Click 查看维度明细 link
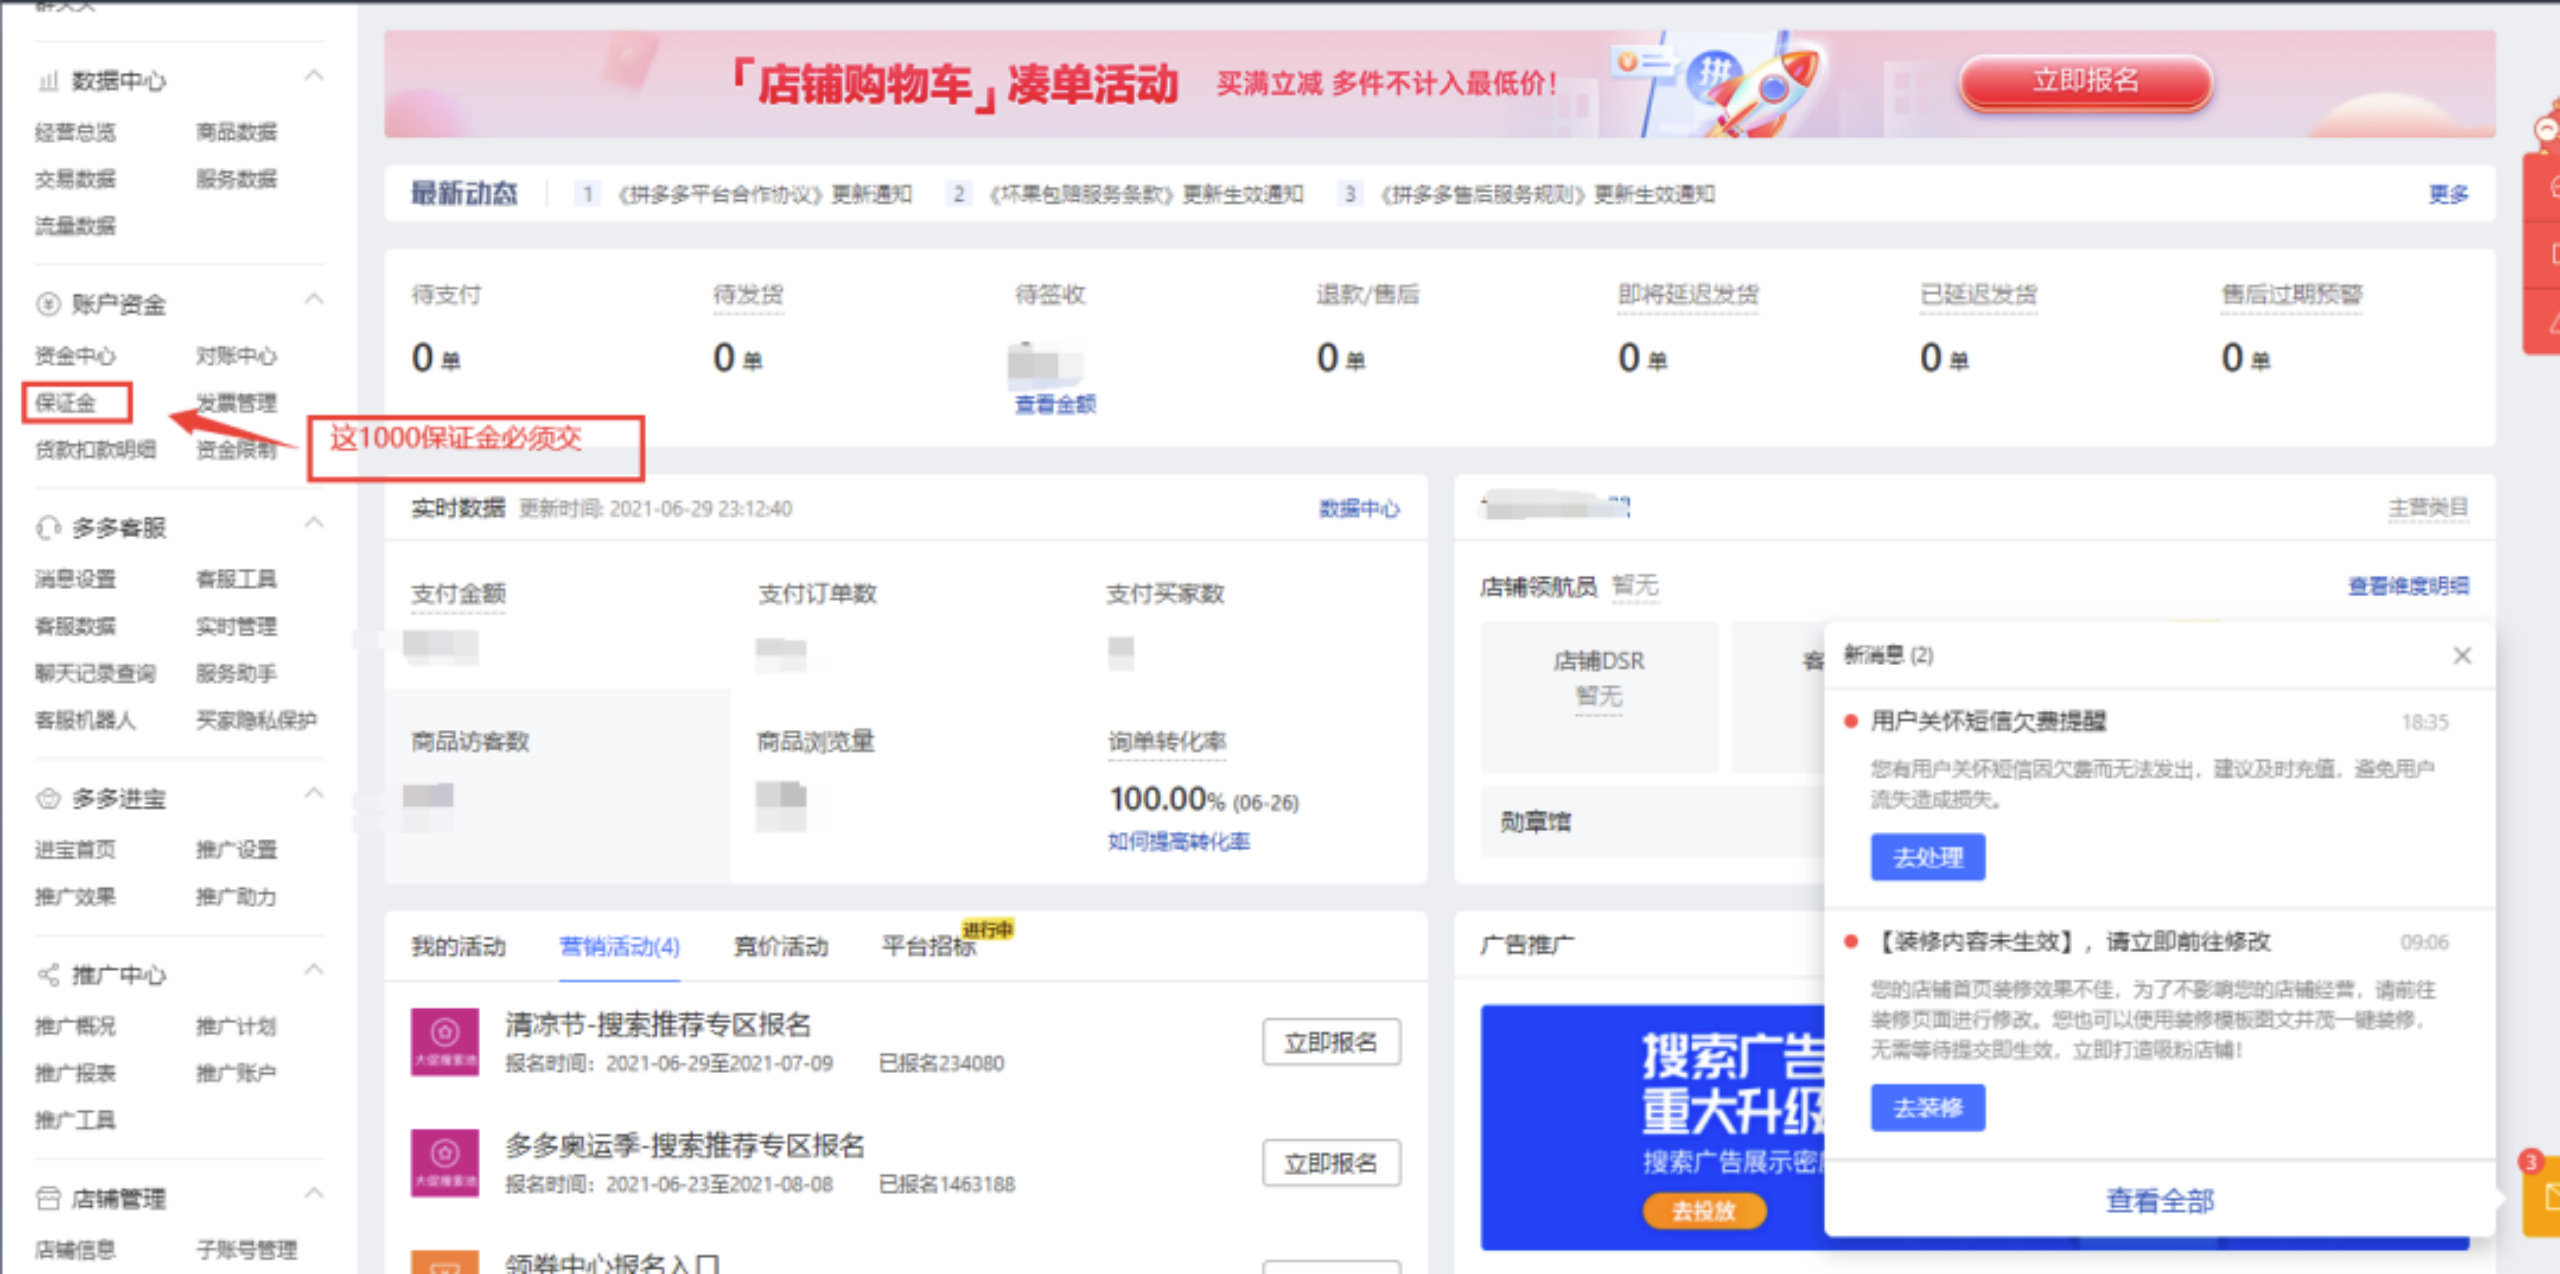2560x1274 pixels. click(2408, 586)
